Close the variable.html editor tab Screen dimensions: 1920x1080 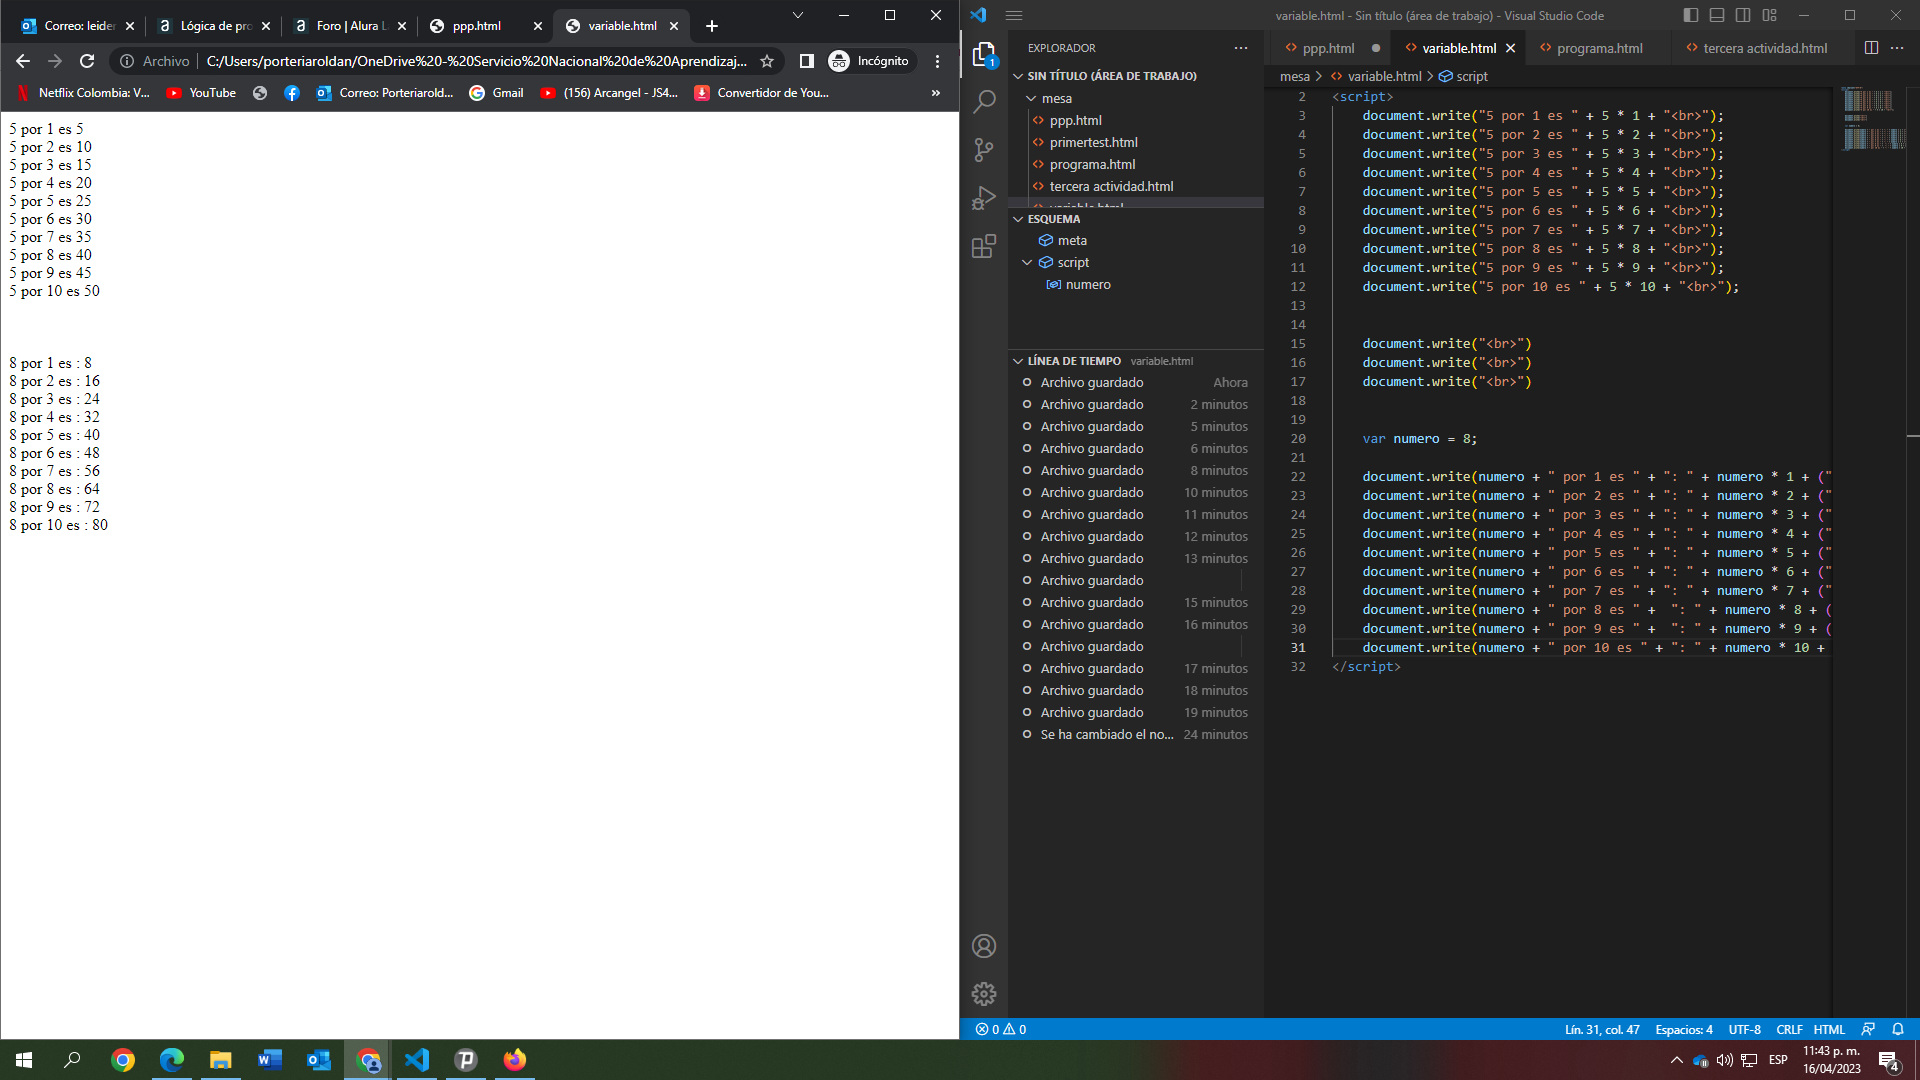[1511, 48]
